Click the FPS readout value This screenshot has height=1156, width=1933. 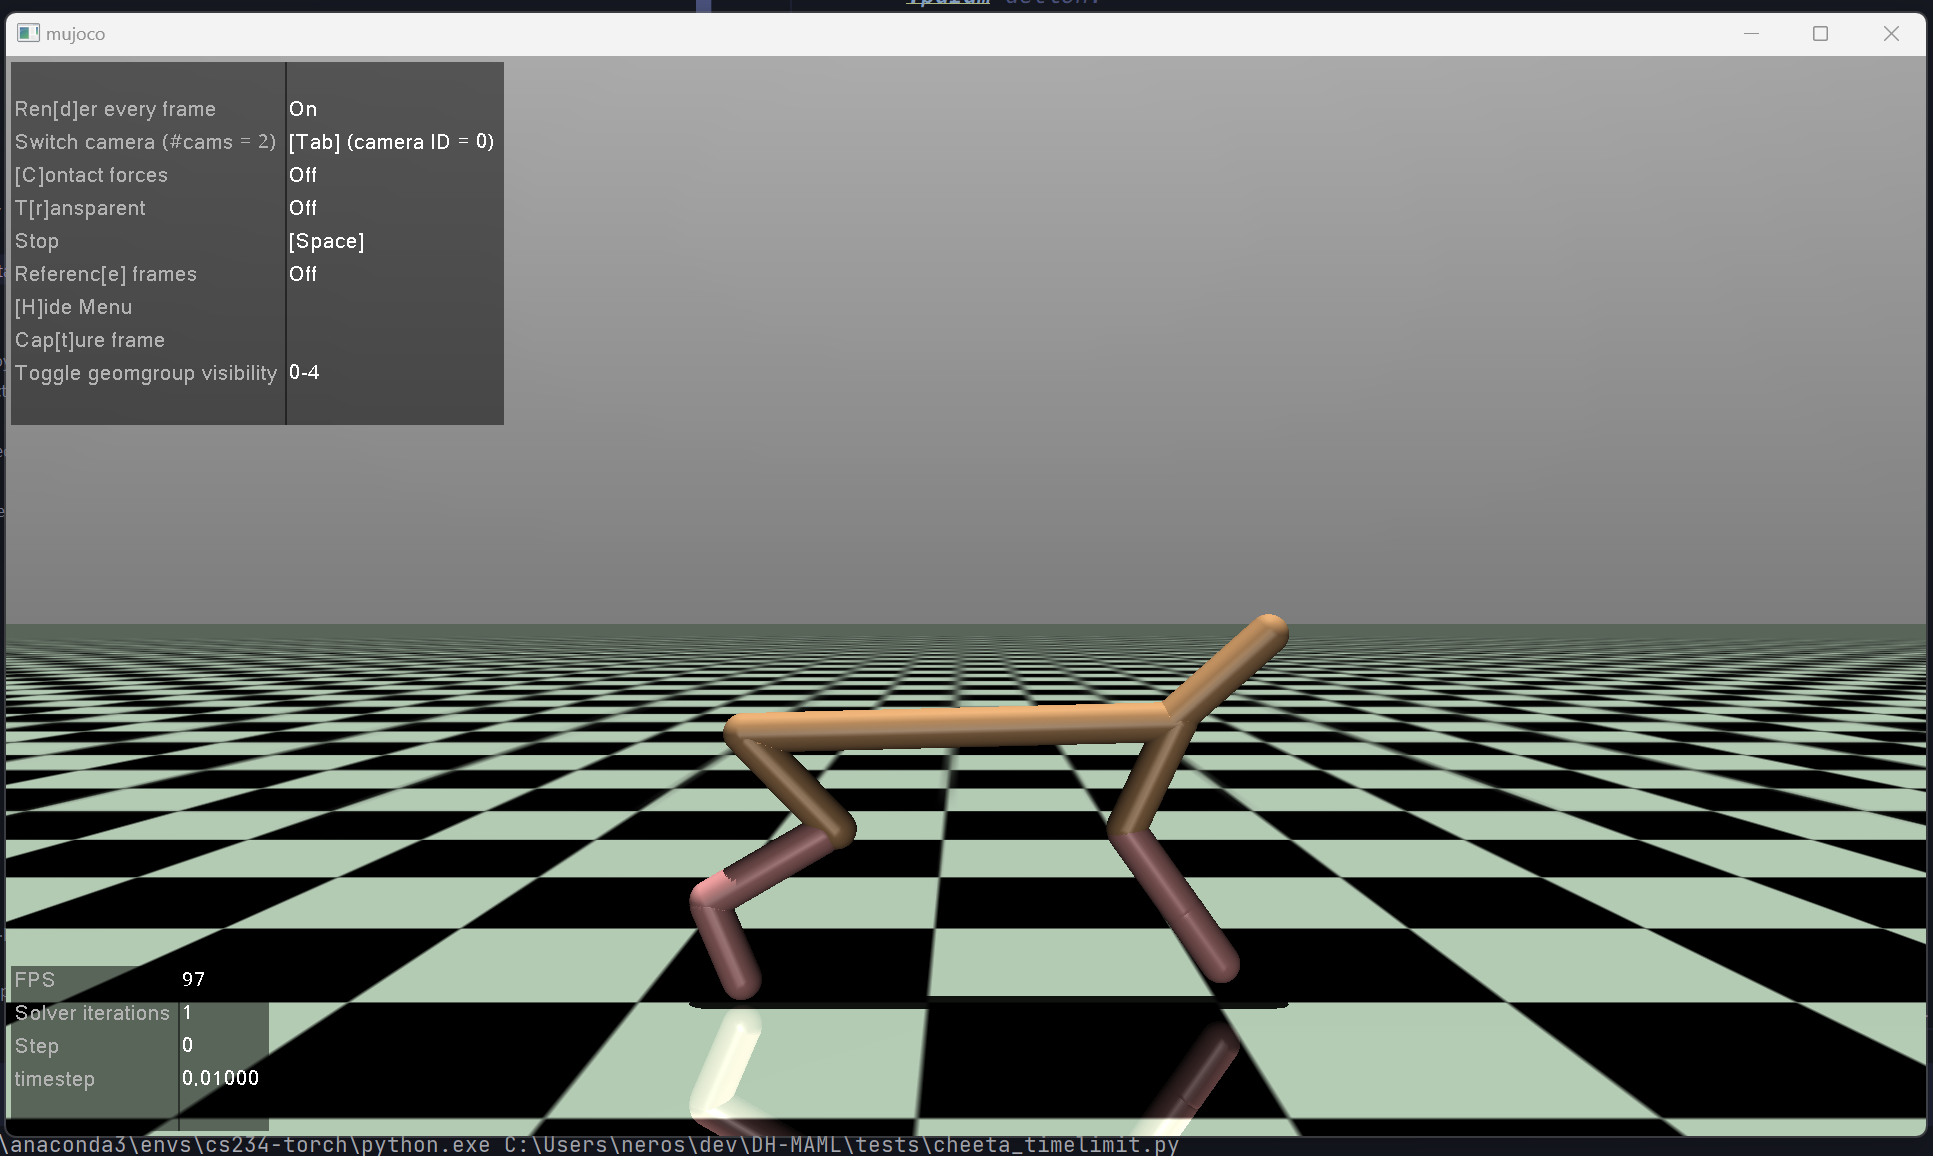tap(193, 980)
